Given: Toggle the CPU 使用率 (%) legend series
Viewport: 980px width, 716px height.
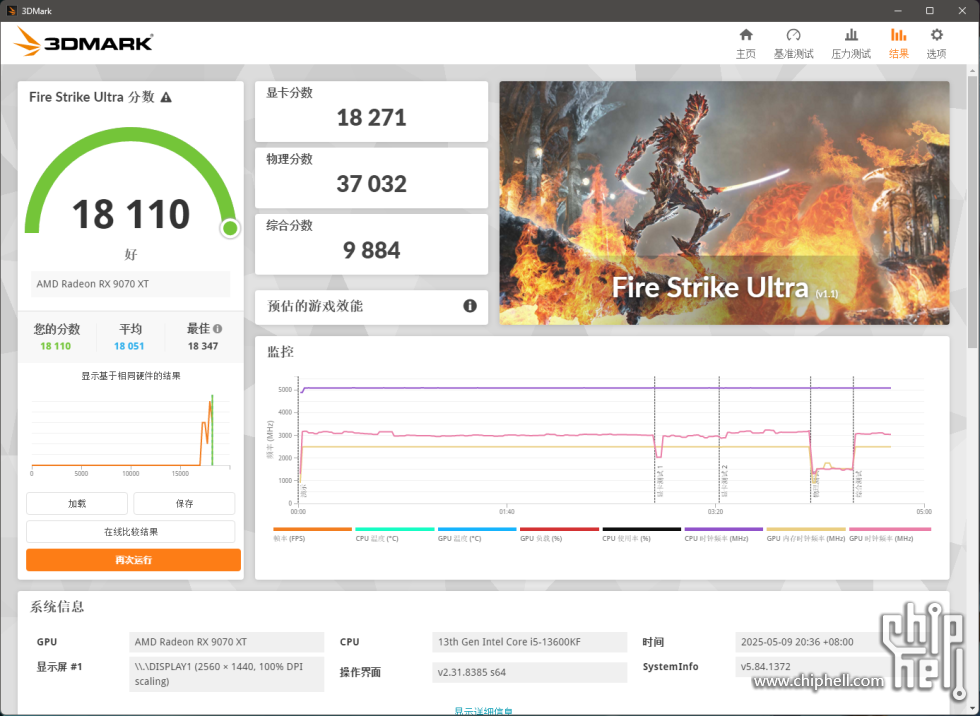Looking at the screenshot, I should (641, 534).
